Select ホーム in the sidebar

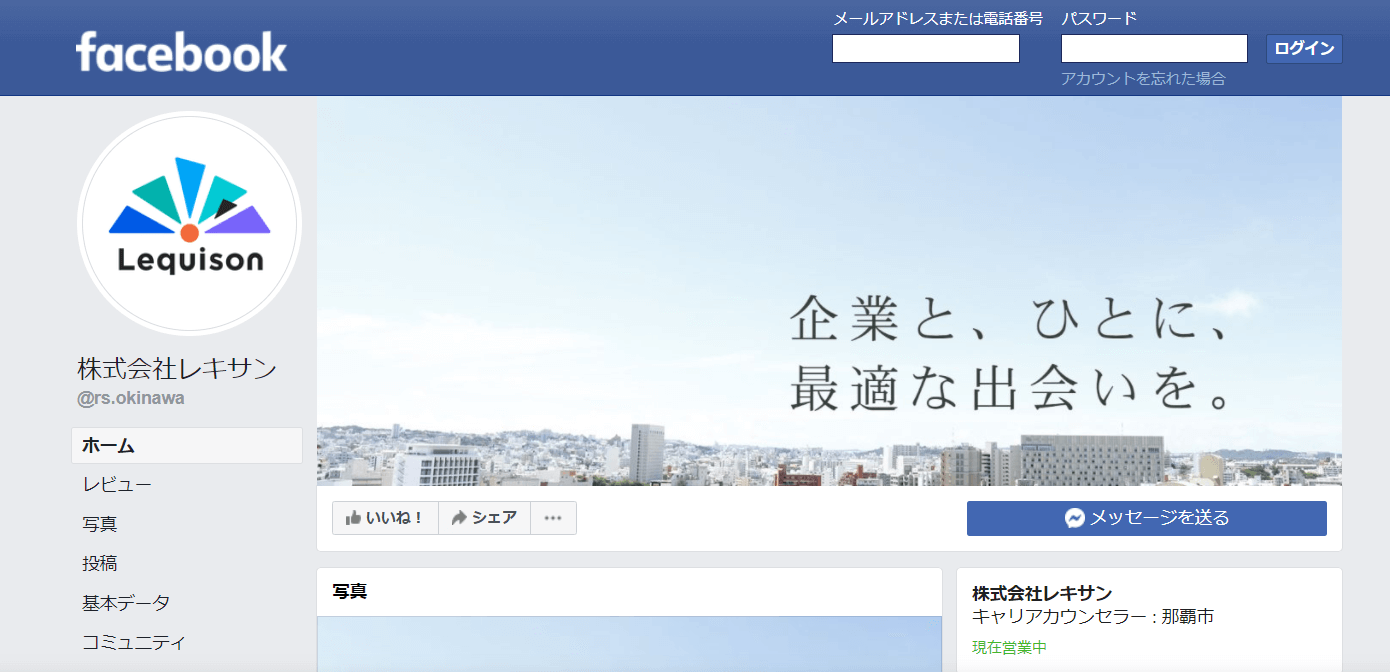[x=187, y=446]
